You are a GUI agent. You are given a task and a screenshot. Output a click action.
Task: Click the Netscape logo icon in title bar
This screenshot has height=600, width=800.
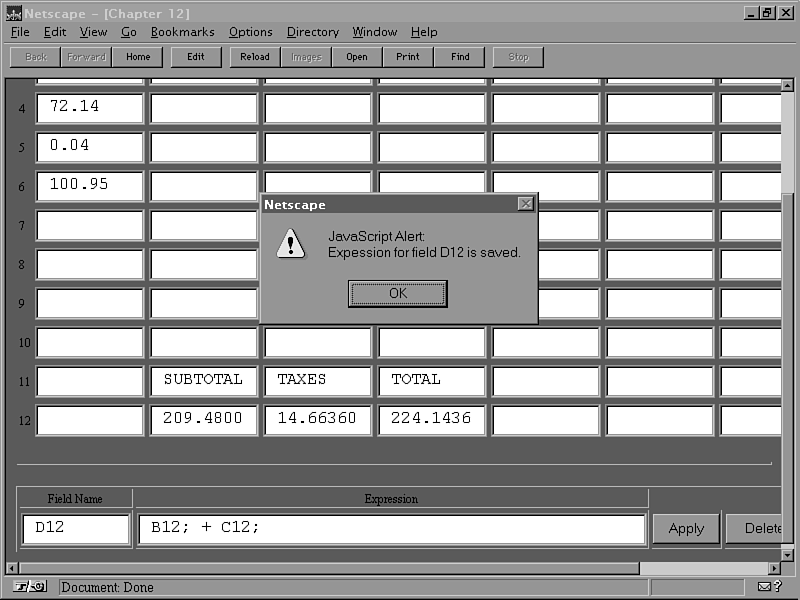pos(11,13)
